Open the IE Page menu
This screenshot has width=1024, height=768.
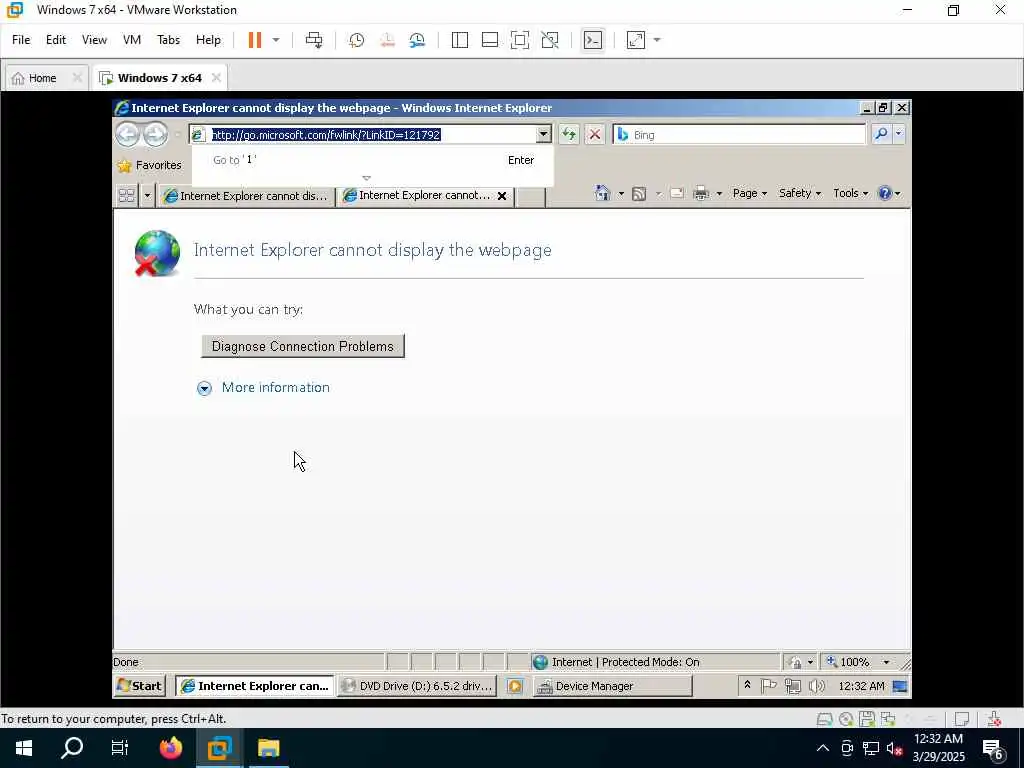coord(749,193)
